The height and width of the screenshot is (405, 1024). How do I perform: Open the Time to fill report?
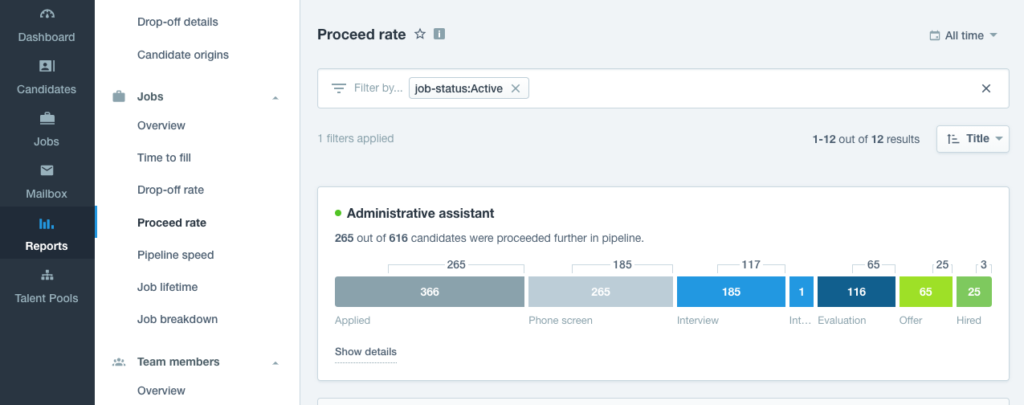click(164, 157)
